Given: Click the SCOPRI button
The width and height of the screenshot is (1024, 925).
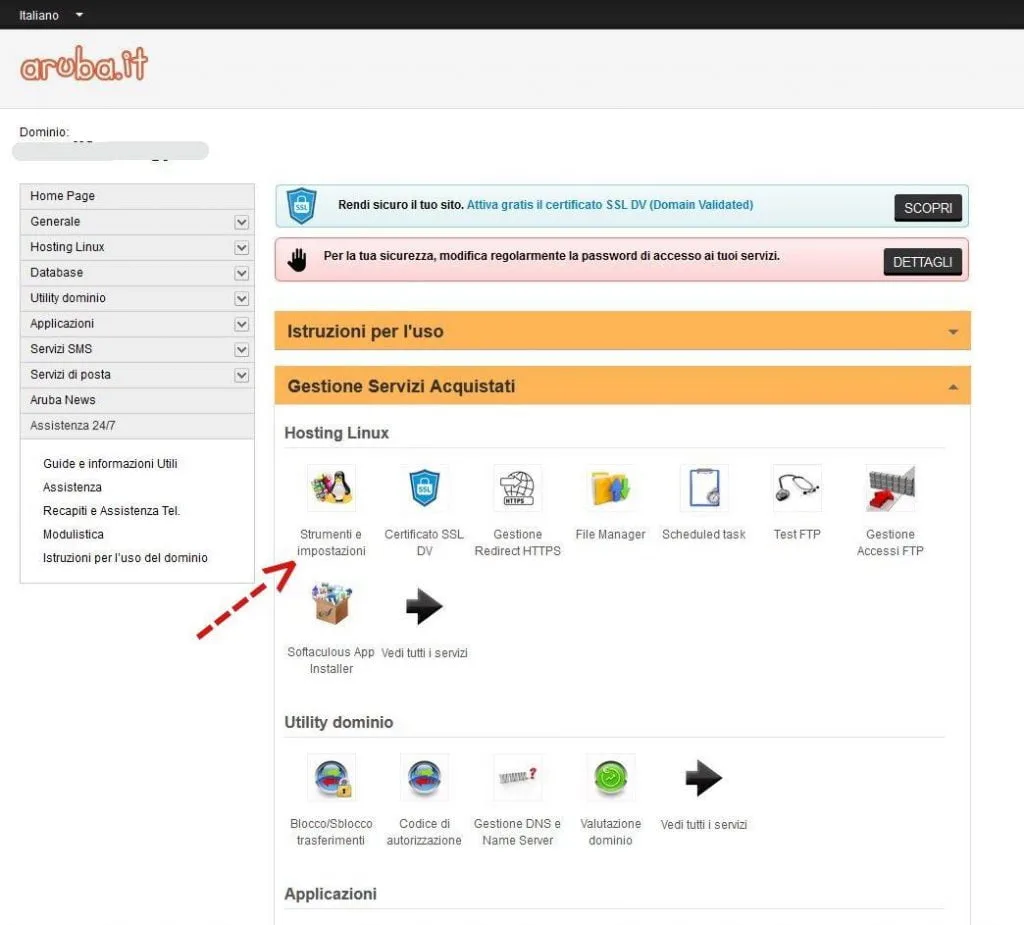Looking at the screenshot, I should tap(928, 208).
